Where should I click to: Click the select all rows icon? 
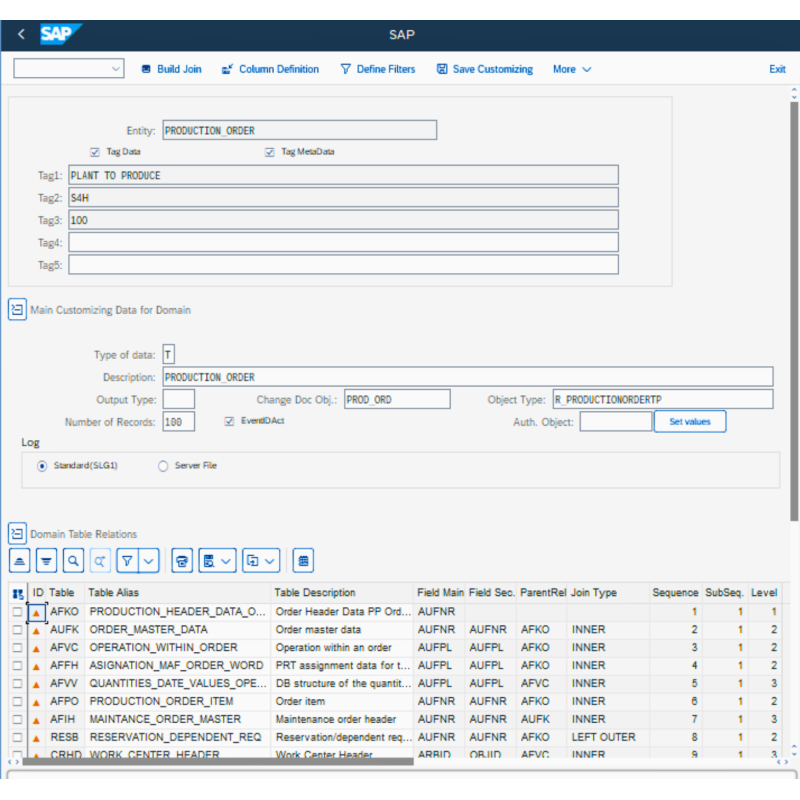coord(18,593)
